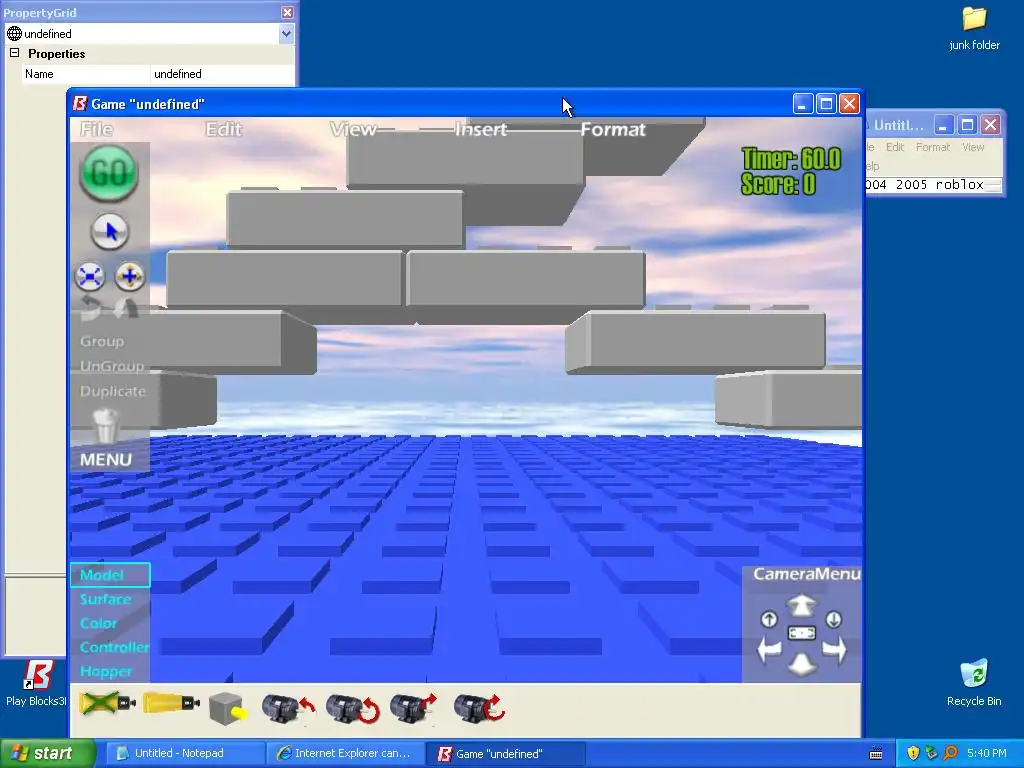Click the camera zoom-in up arrow
Image resolution: width=1024 pixels, height=768 pixels.
coord(801,605)
